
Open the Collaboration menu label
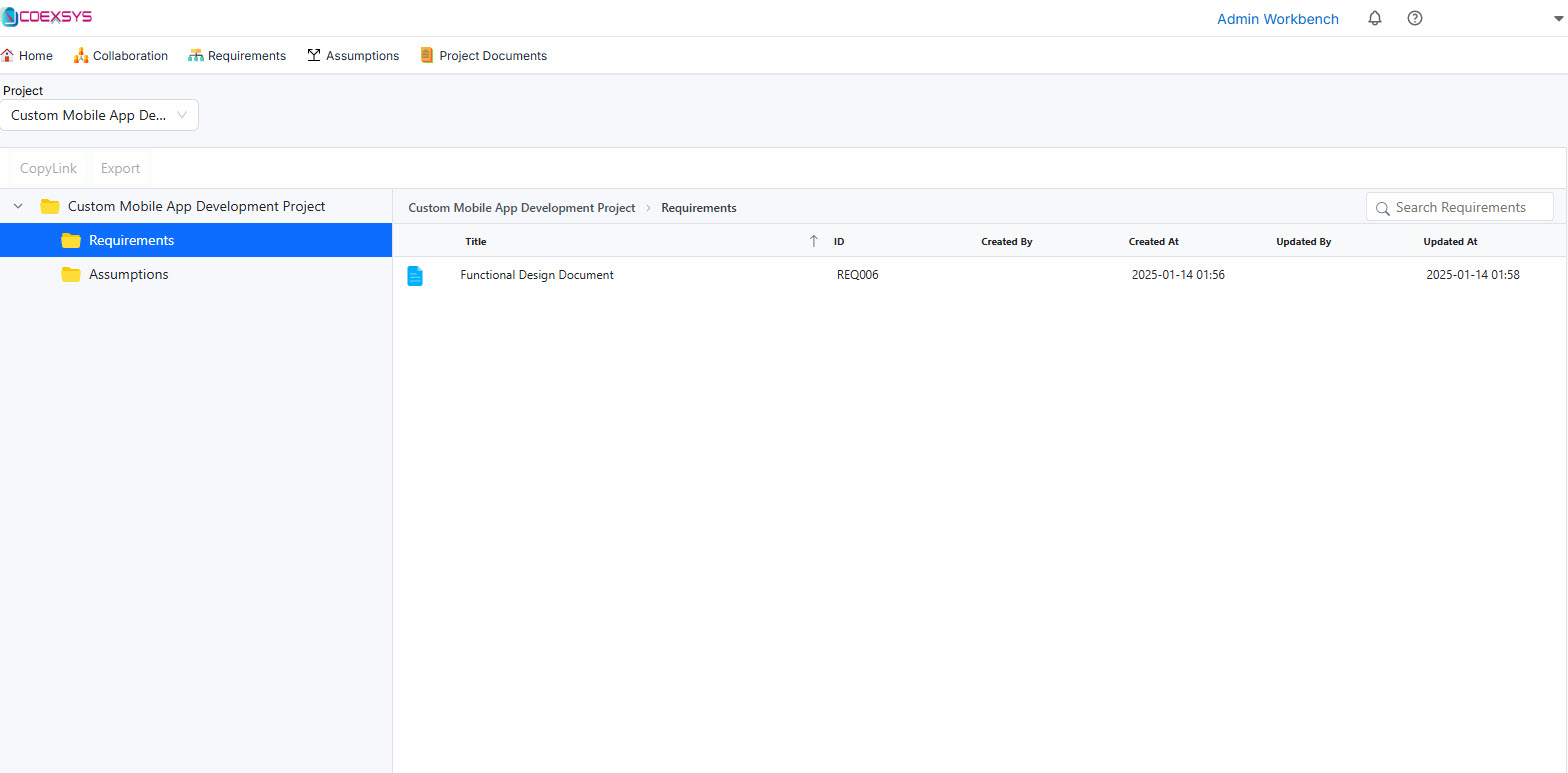[x=130, y=56]
